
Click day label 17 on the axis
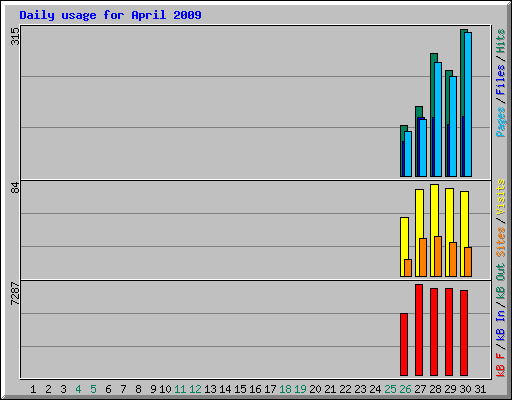click(x=270, y=389)
